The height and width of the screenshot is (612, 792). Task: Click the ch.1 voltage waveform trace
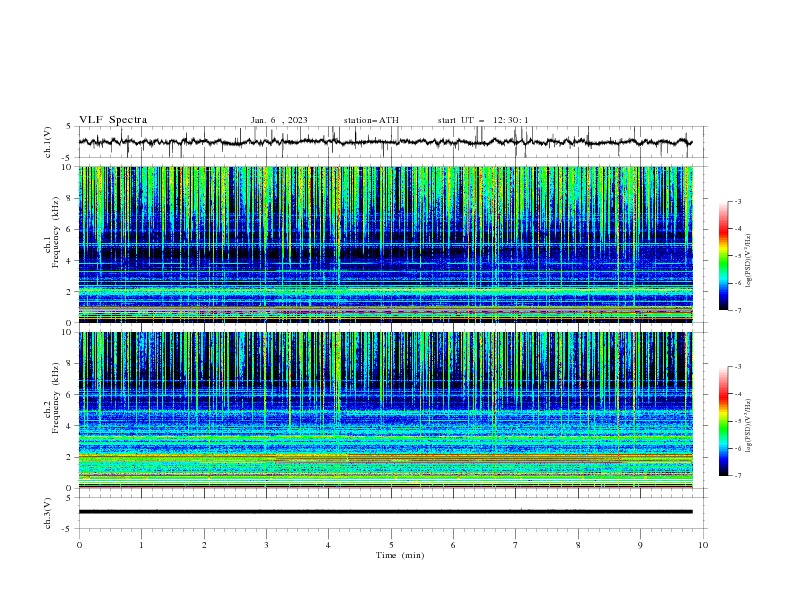(x=385, y=142)
